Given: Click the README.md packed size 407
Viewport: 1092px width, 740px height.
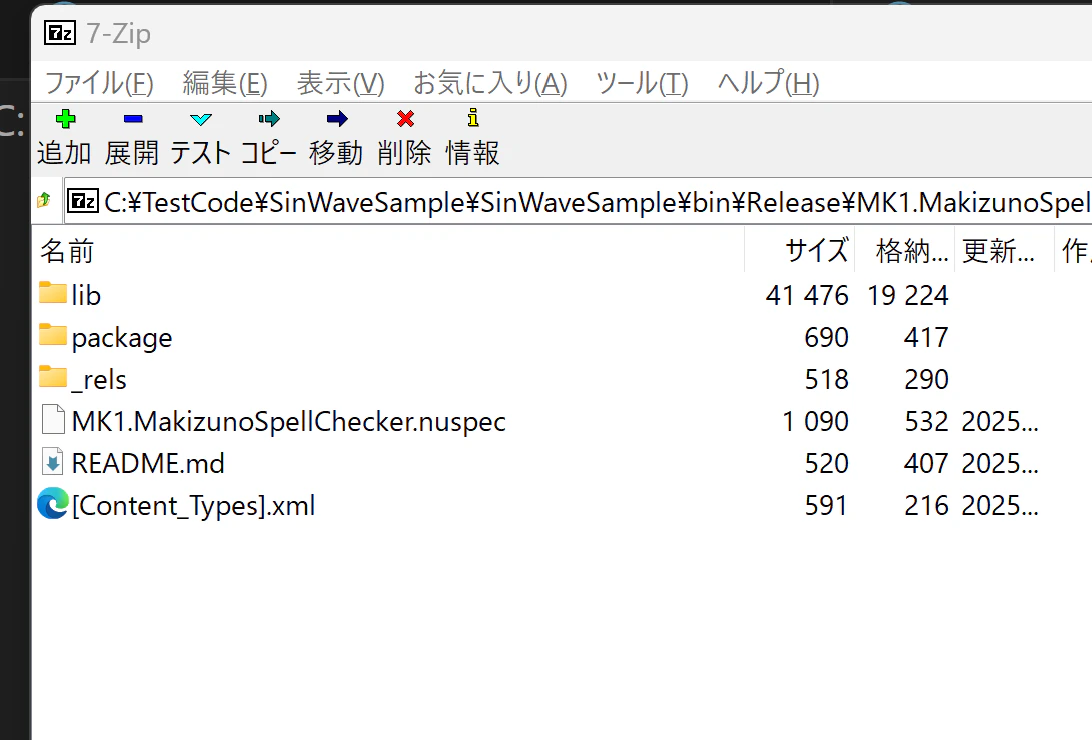Looking at the screenshot, I should pyautogui.click(x=926, y=464).
